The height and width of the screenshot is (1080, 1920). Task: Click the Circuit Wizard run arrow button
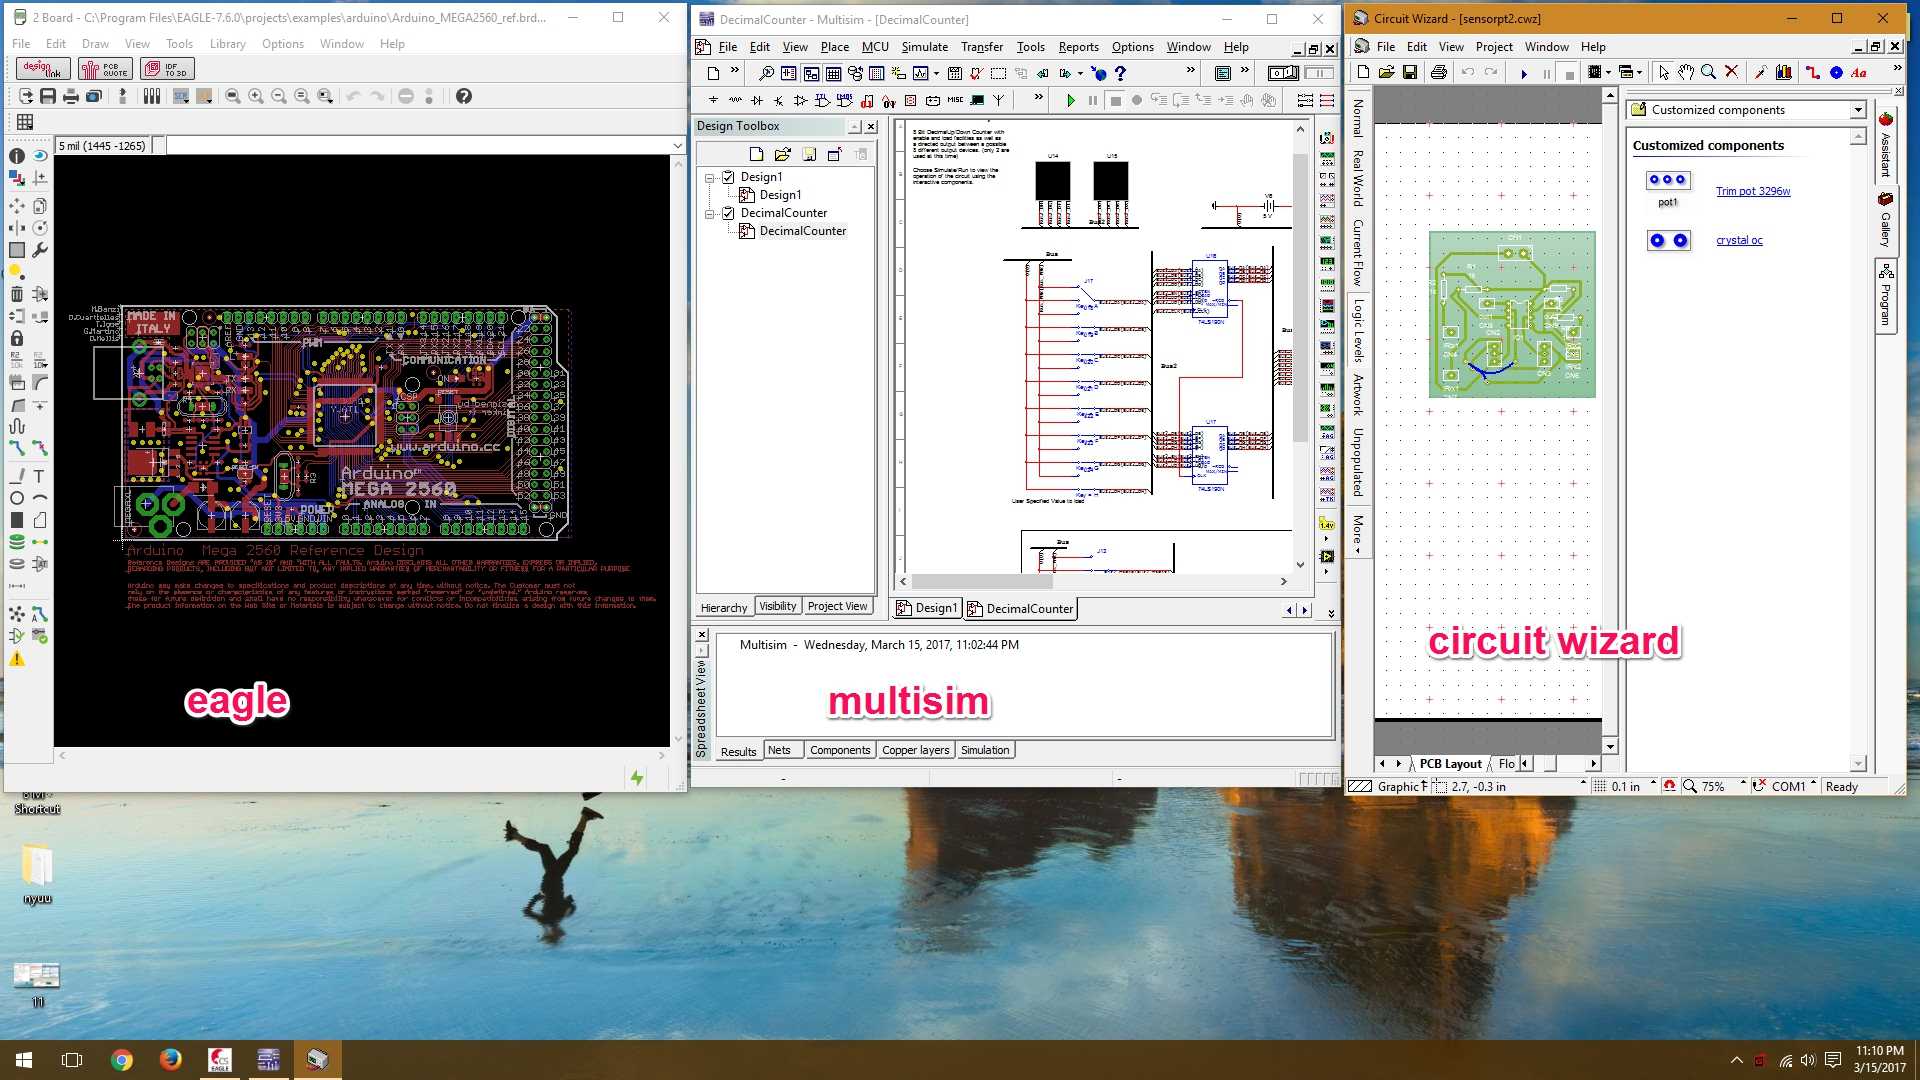coord(1523,73)
